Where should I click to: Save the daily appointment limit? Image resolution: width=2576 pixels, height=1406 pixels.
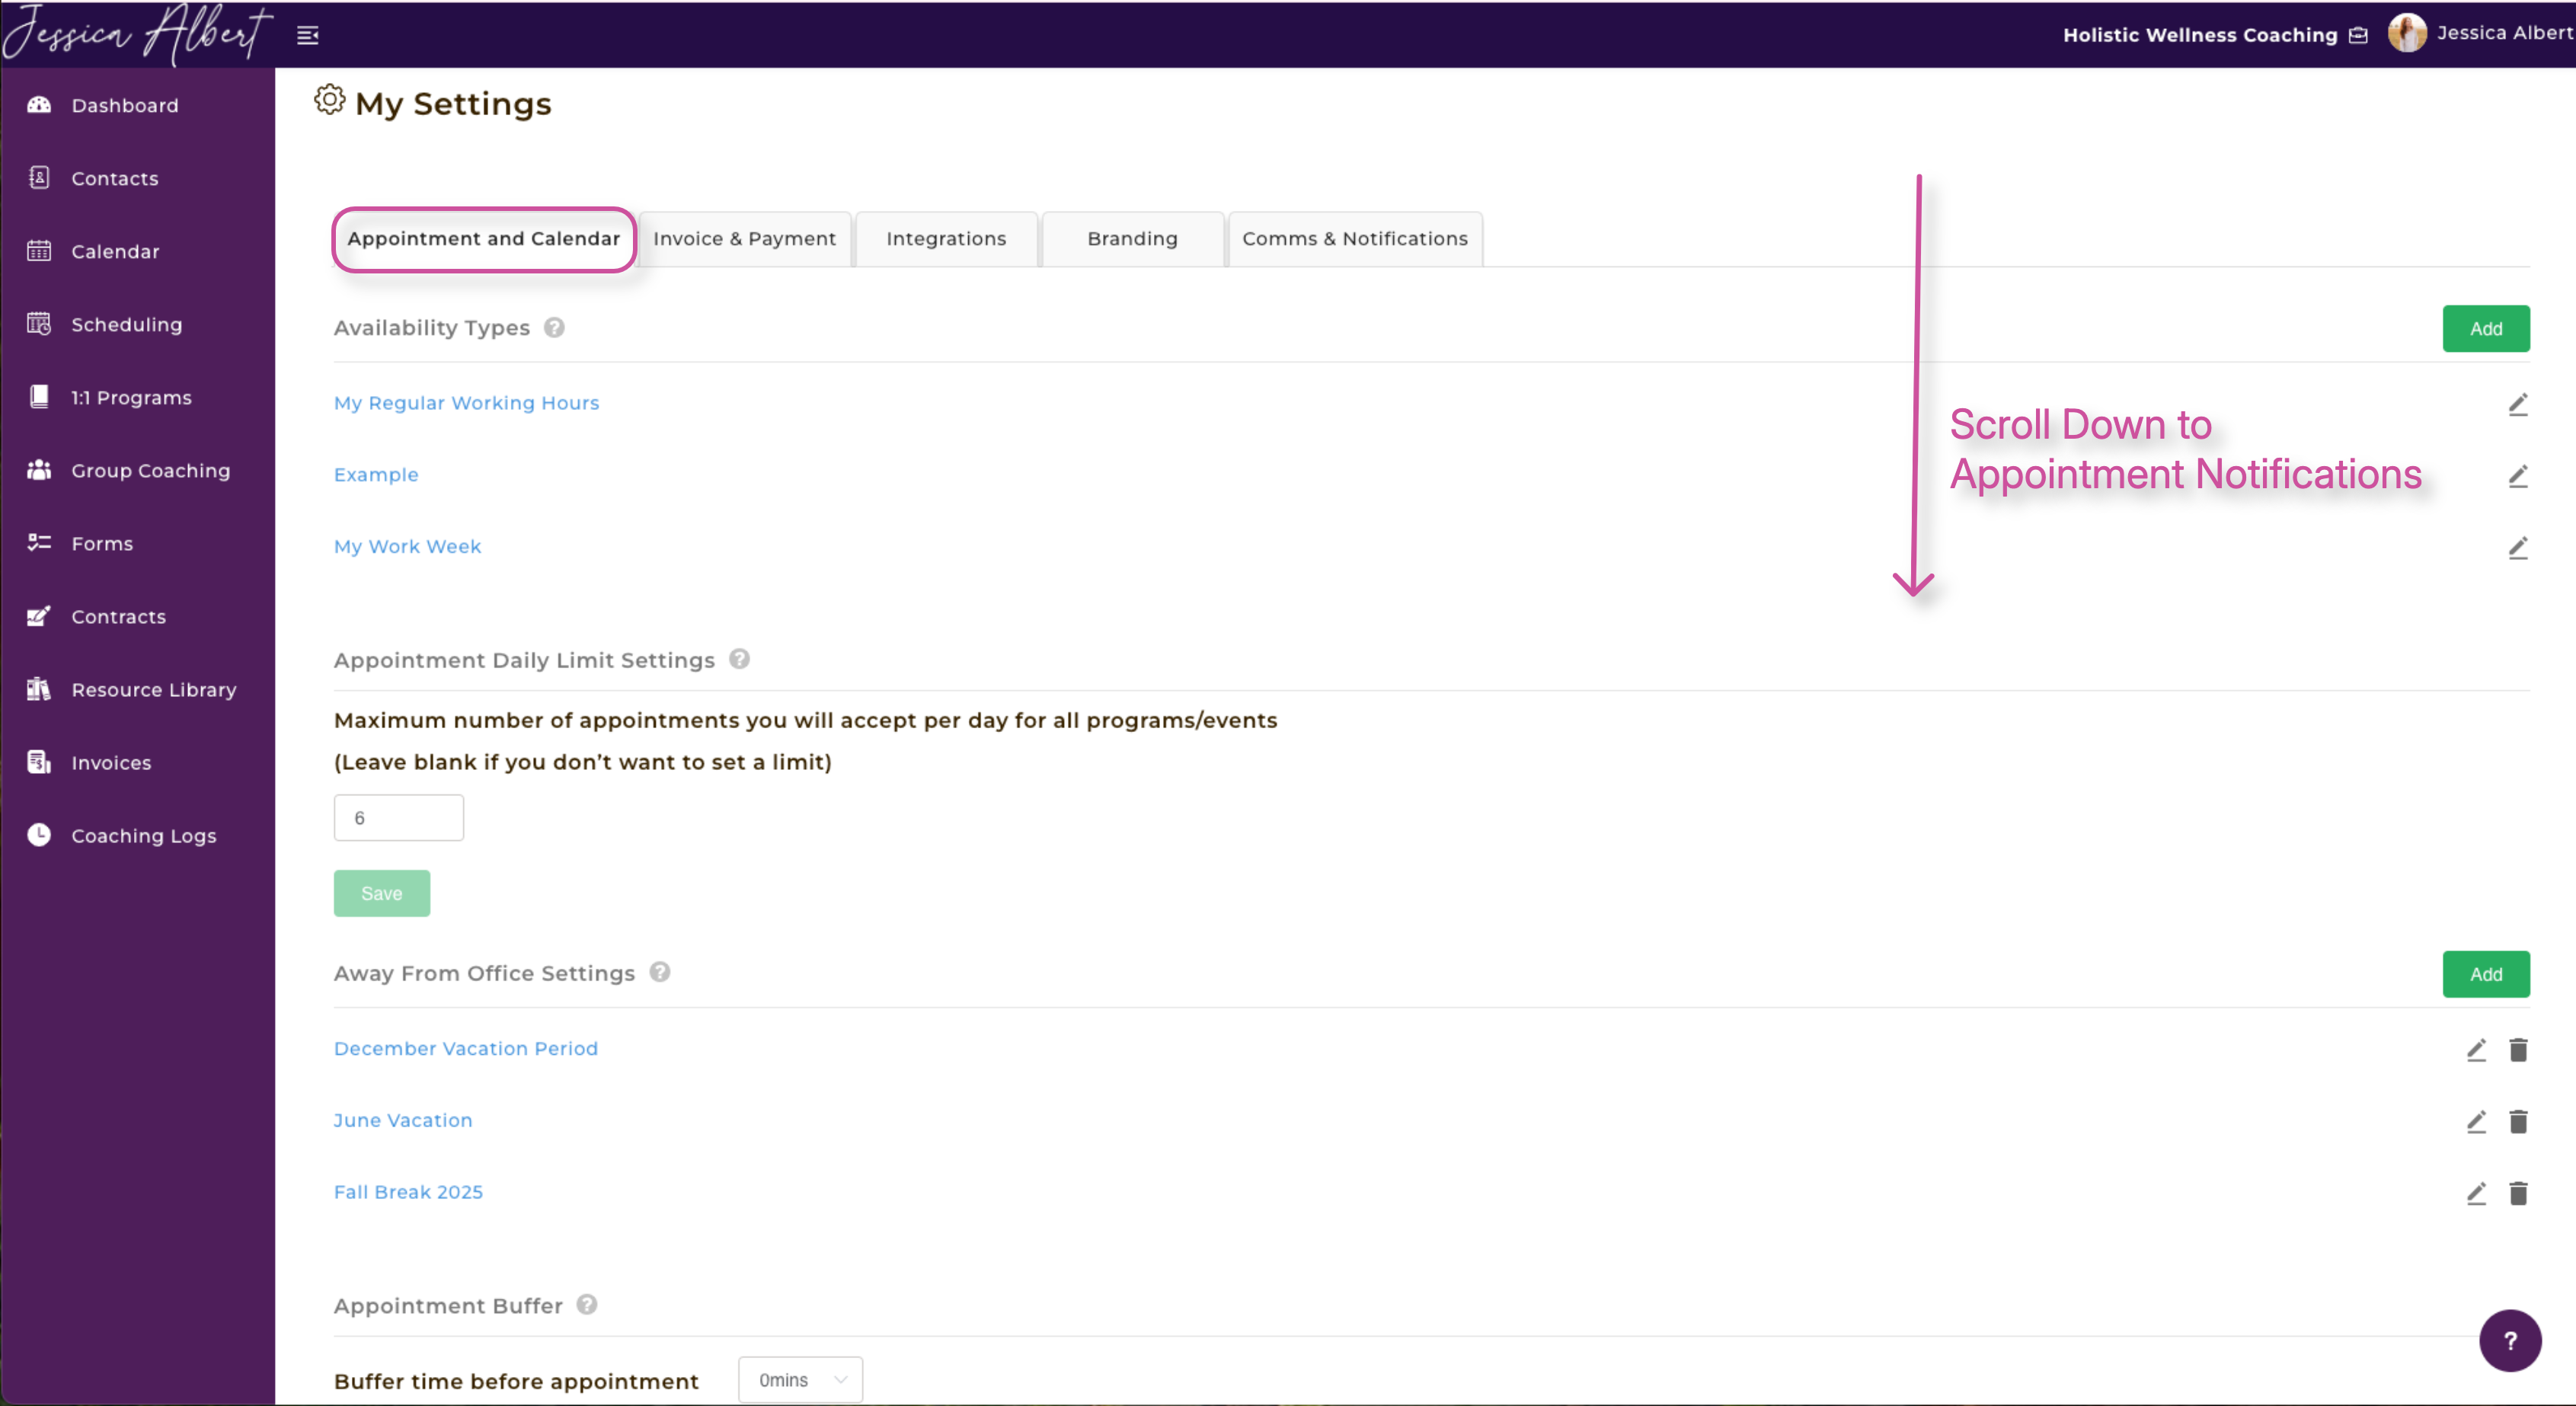coord(381,893)
